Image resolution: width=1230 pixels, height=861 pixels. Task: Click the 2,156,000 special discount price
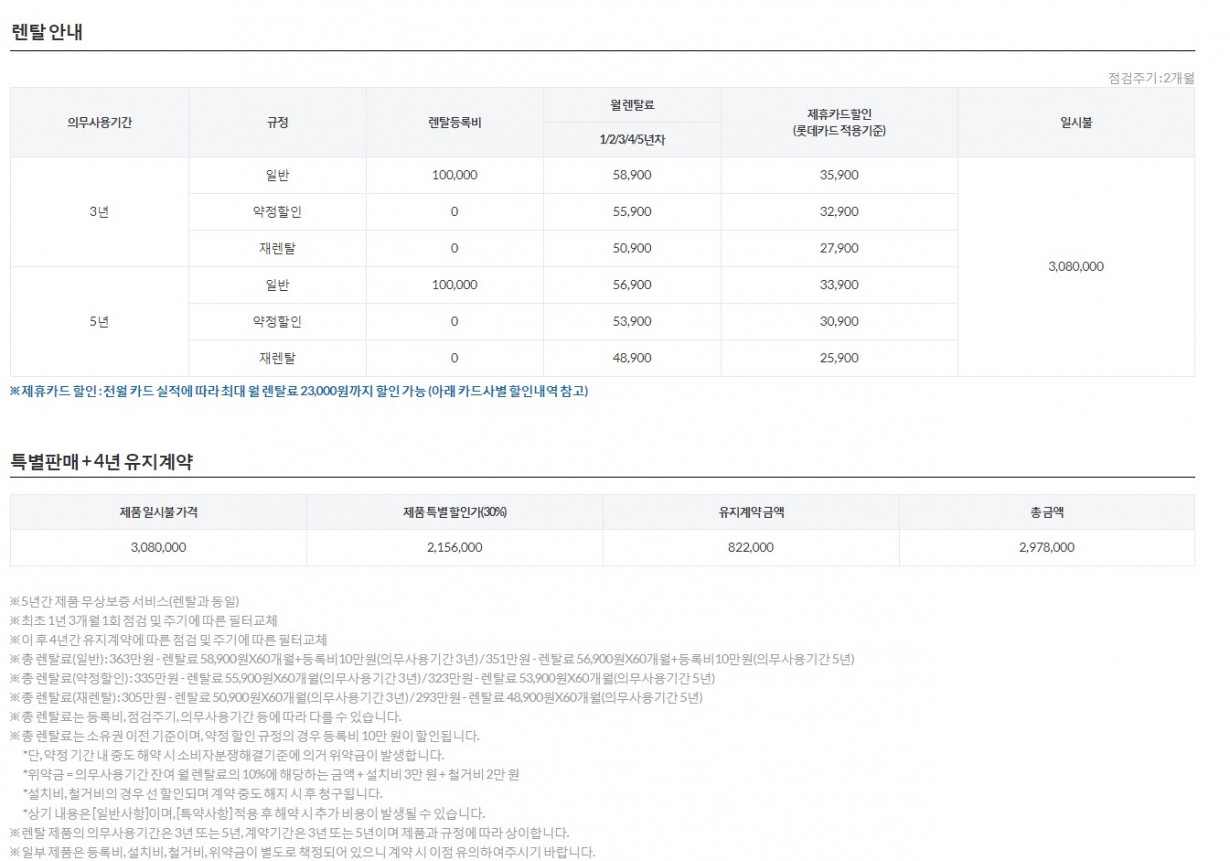coord(454,547)
